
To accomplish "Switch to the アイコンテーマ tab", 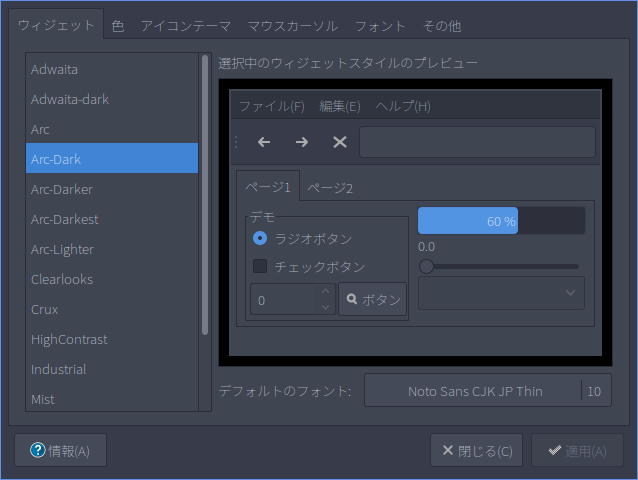I will coord(186,26).
